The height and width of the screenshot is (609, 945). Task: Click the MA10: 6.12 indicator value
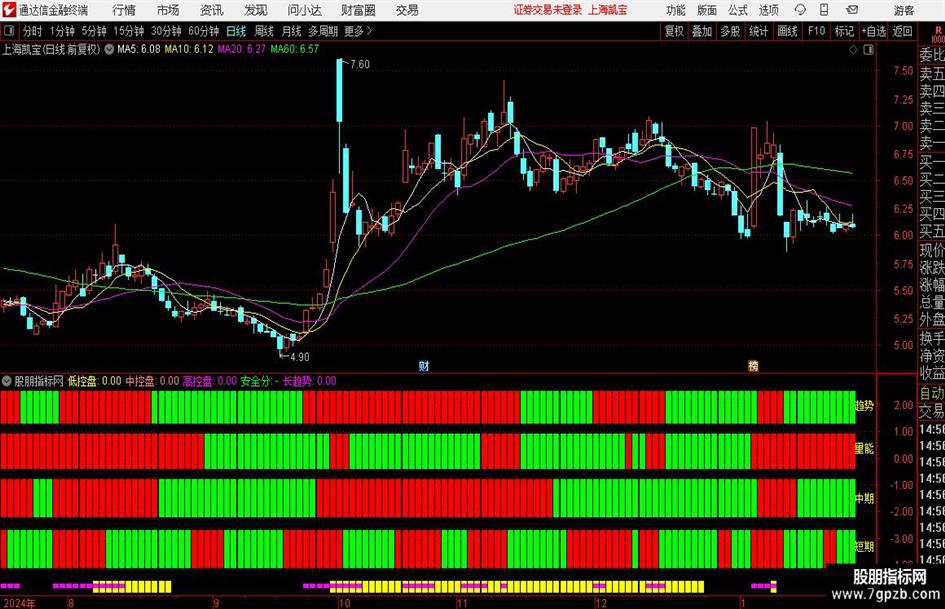pos(189,49)
